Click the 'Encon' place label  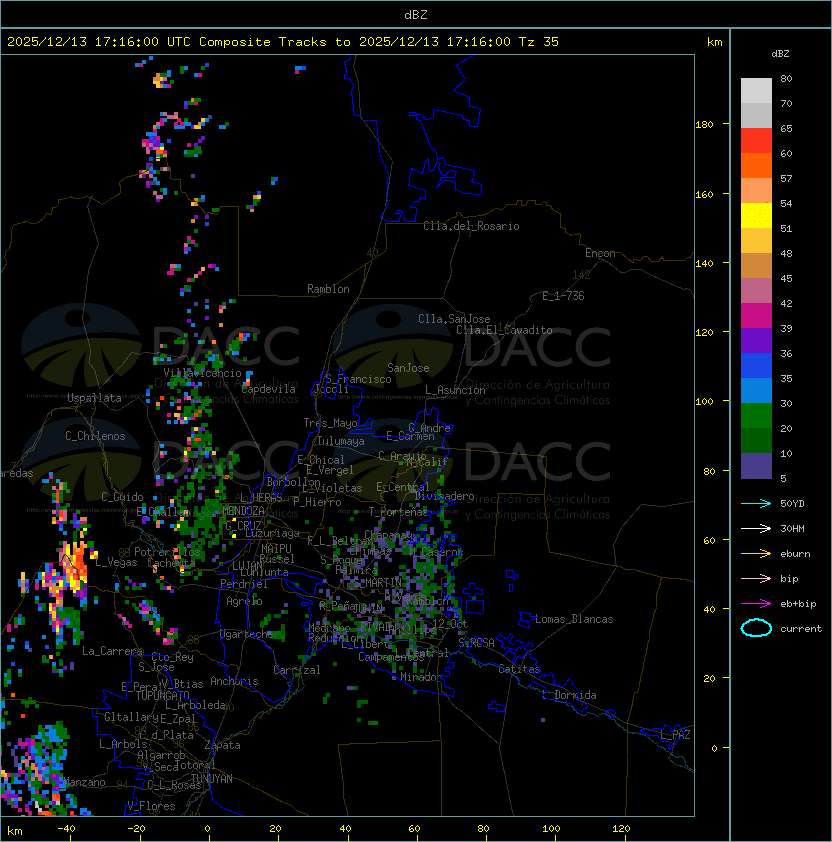tap(600, 253)
